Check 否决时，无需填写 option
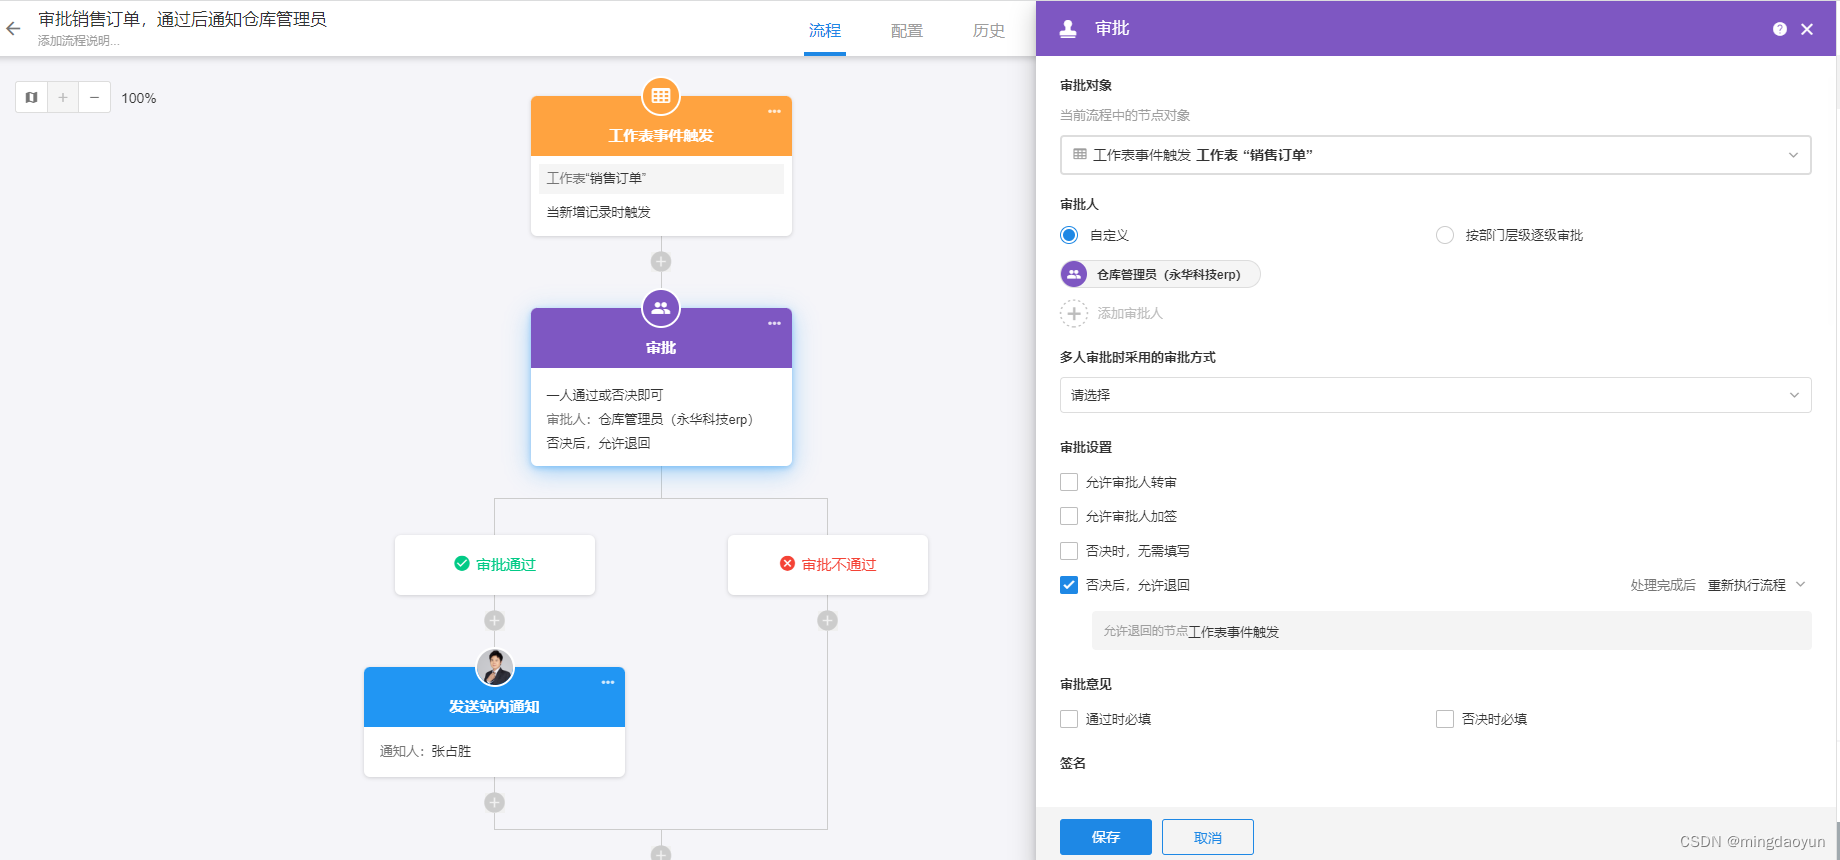Screen dimensions: 1840x860 (x=1069, y=551)
